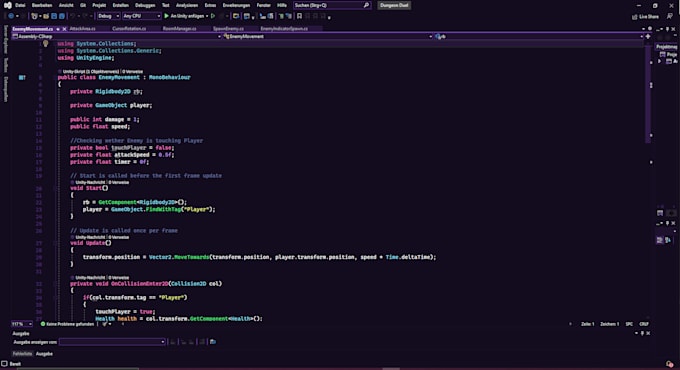Click the split editor icon beside member dropdown
680x370 pixels.
point(648,36)
